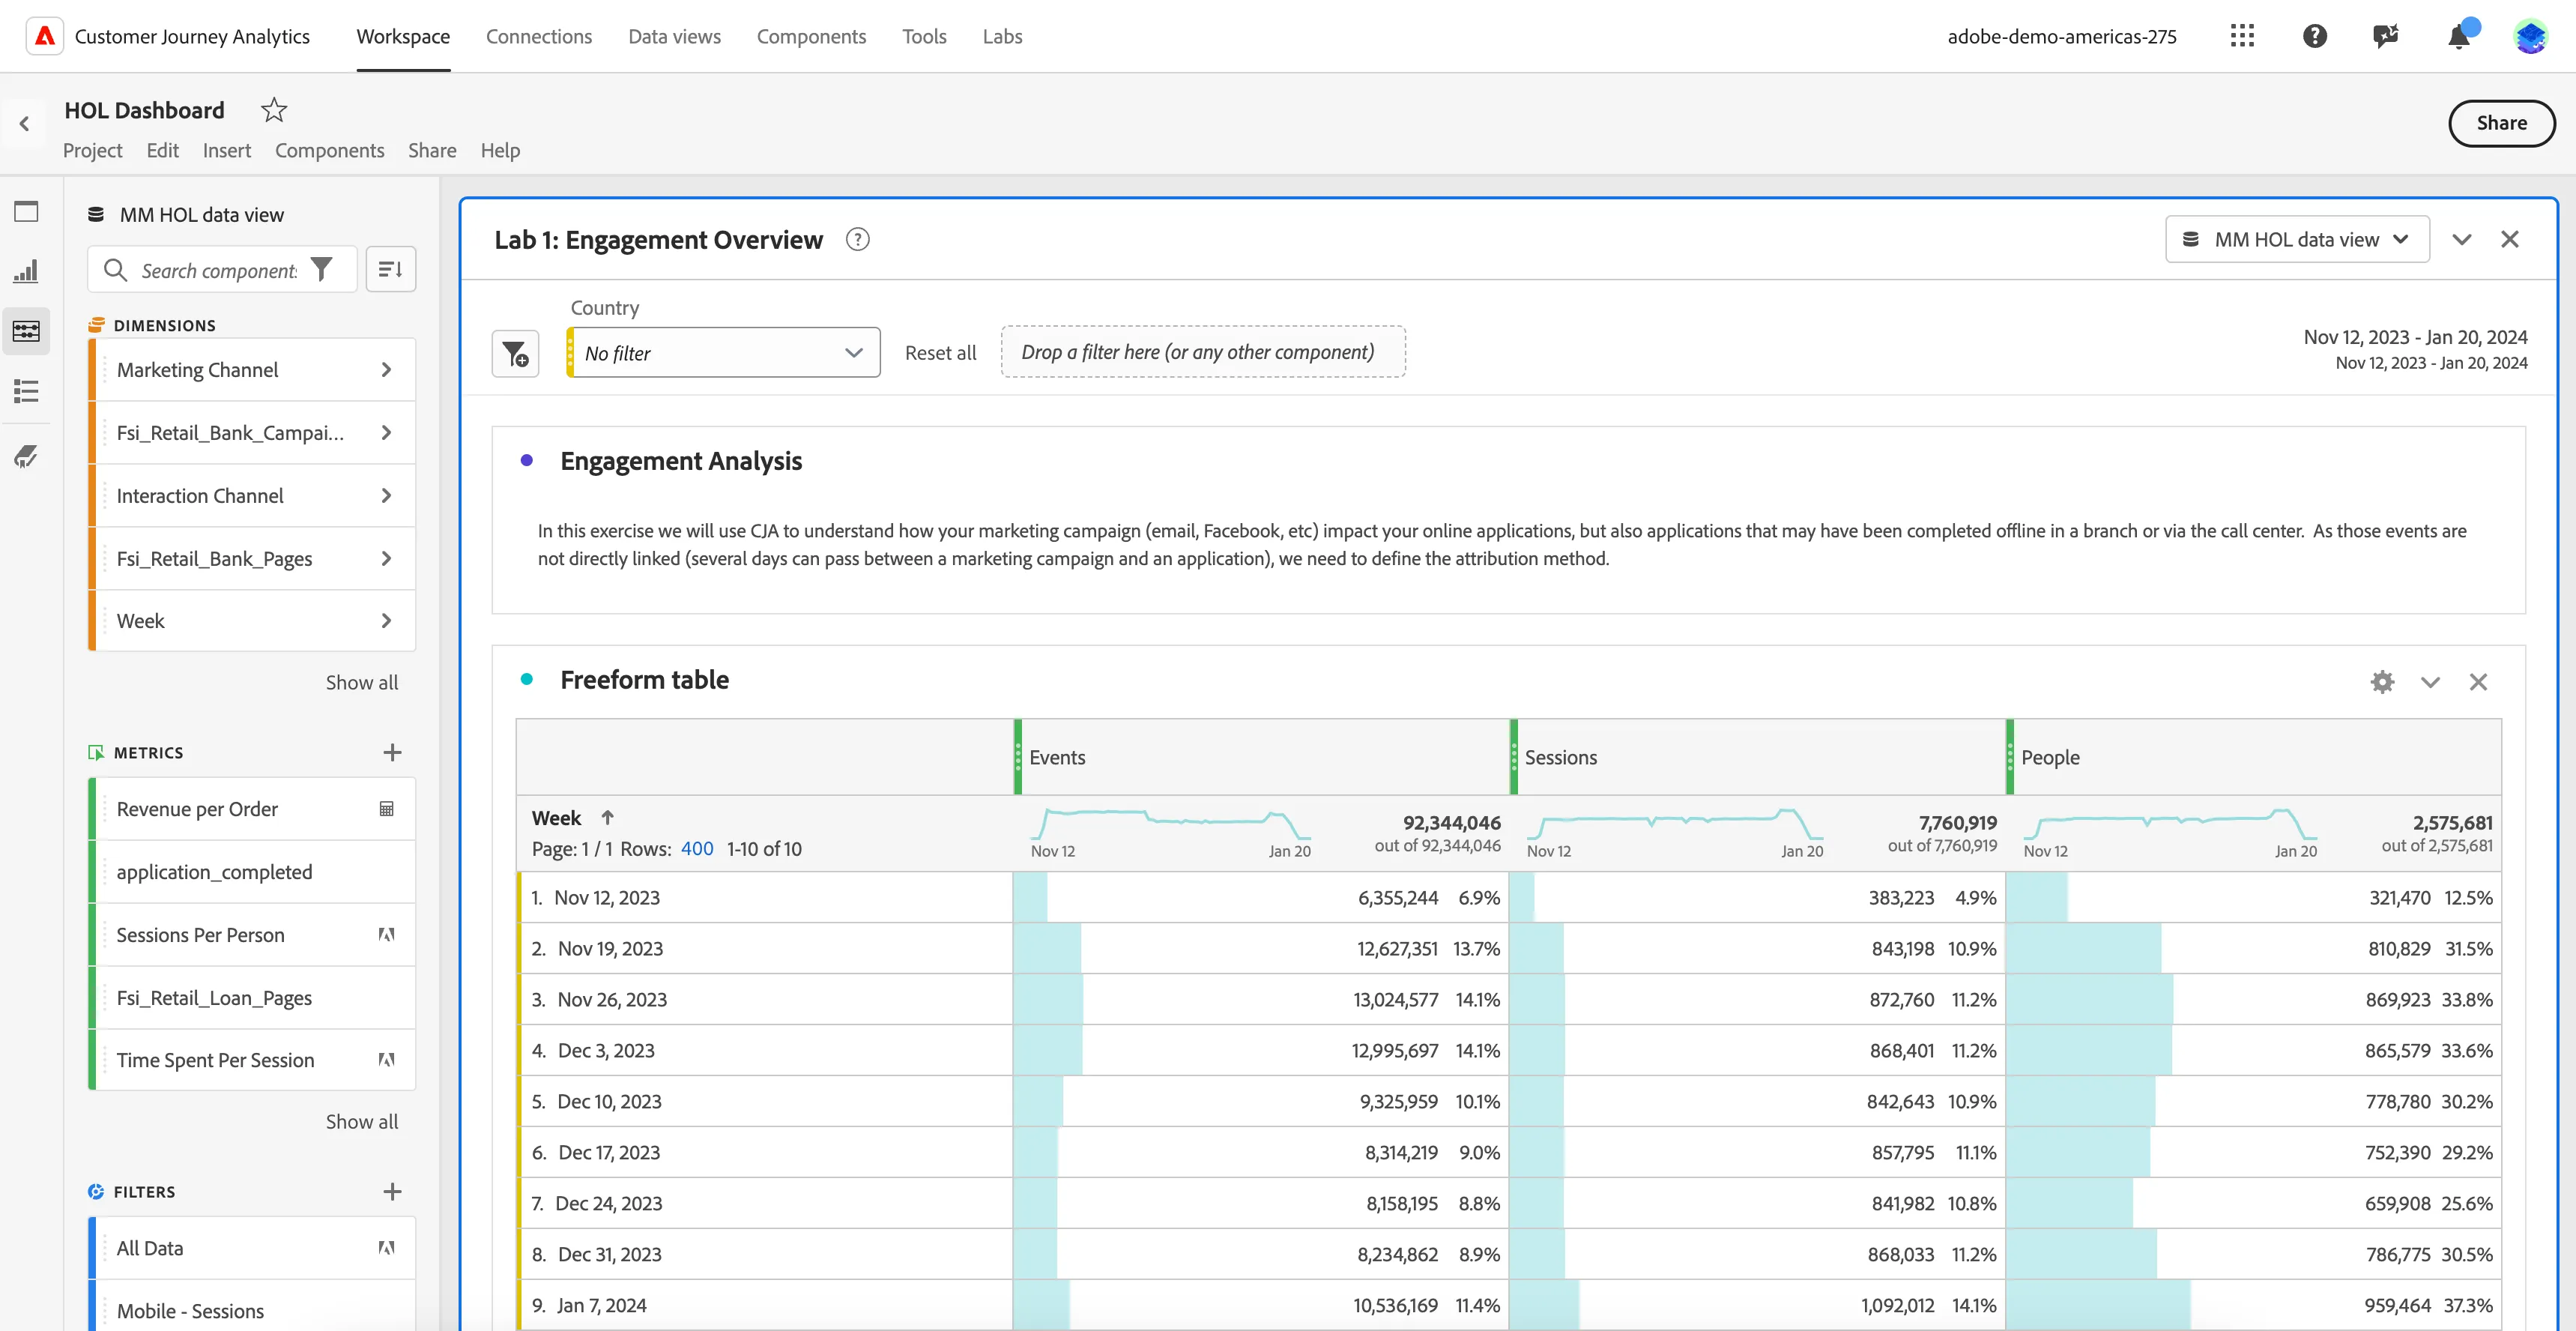This screenshot has width=2576, height=1331.
Task: Open the MM HOL data view panel dropdown
Action: coord(2297,240)
